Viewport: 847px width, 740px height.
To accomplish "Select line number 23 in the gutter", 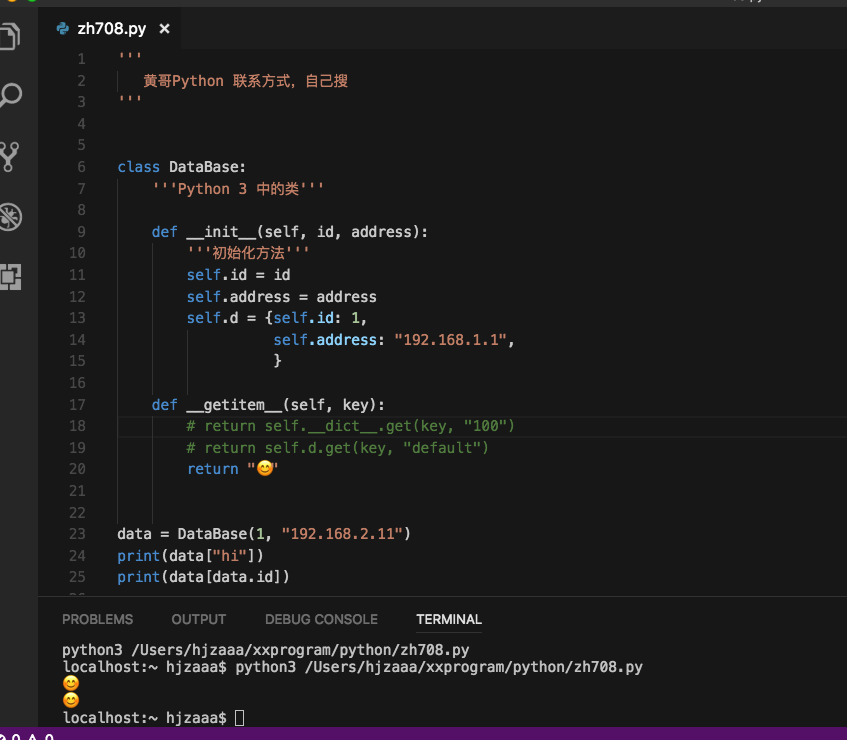I will point(77,534).
